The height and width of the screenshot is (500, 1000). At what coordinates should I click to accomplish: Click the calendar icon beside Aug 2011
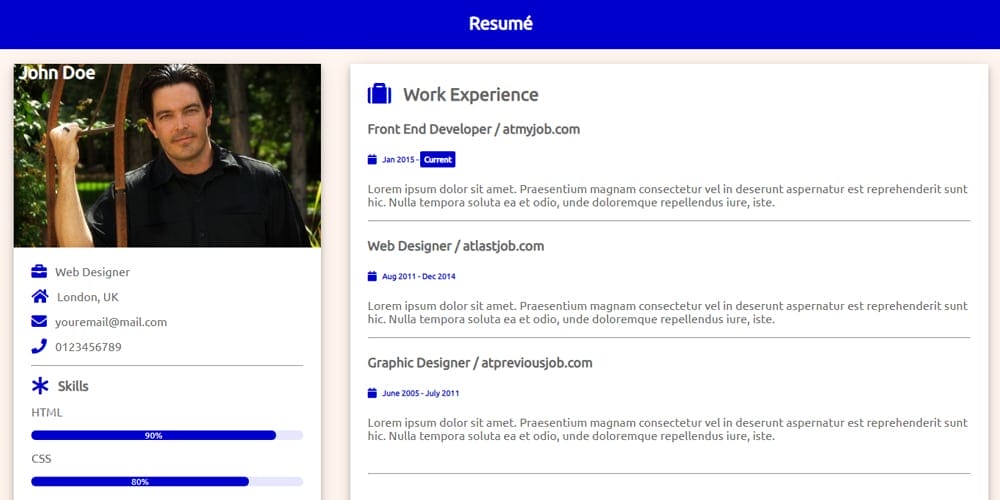[x=372, y=276]
